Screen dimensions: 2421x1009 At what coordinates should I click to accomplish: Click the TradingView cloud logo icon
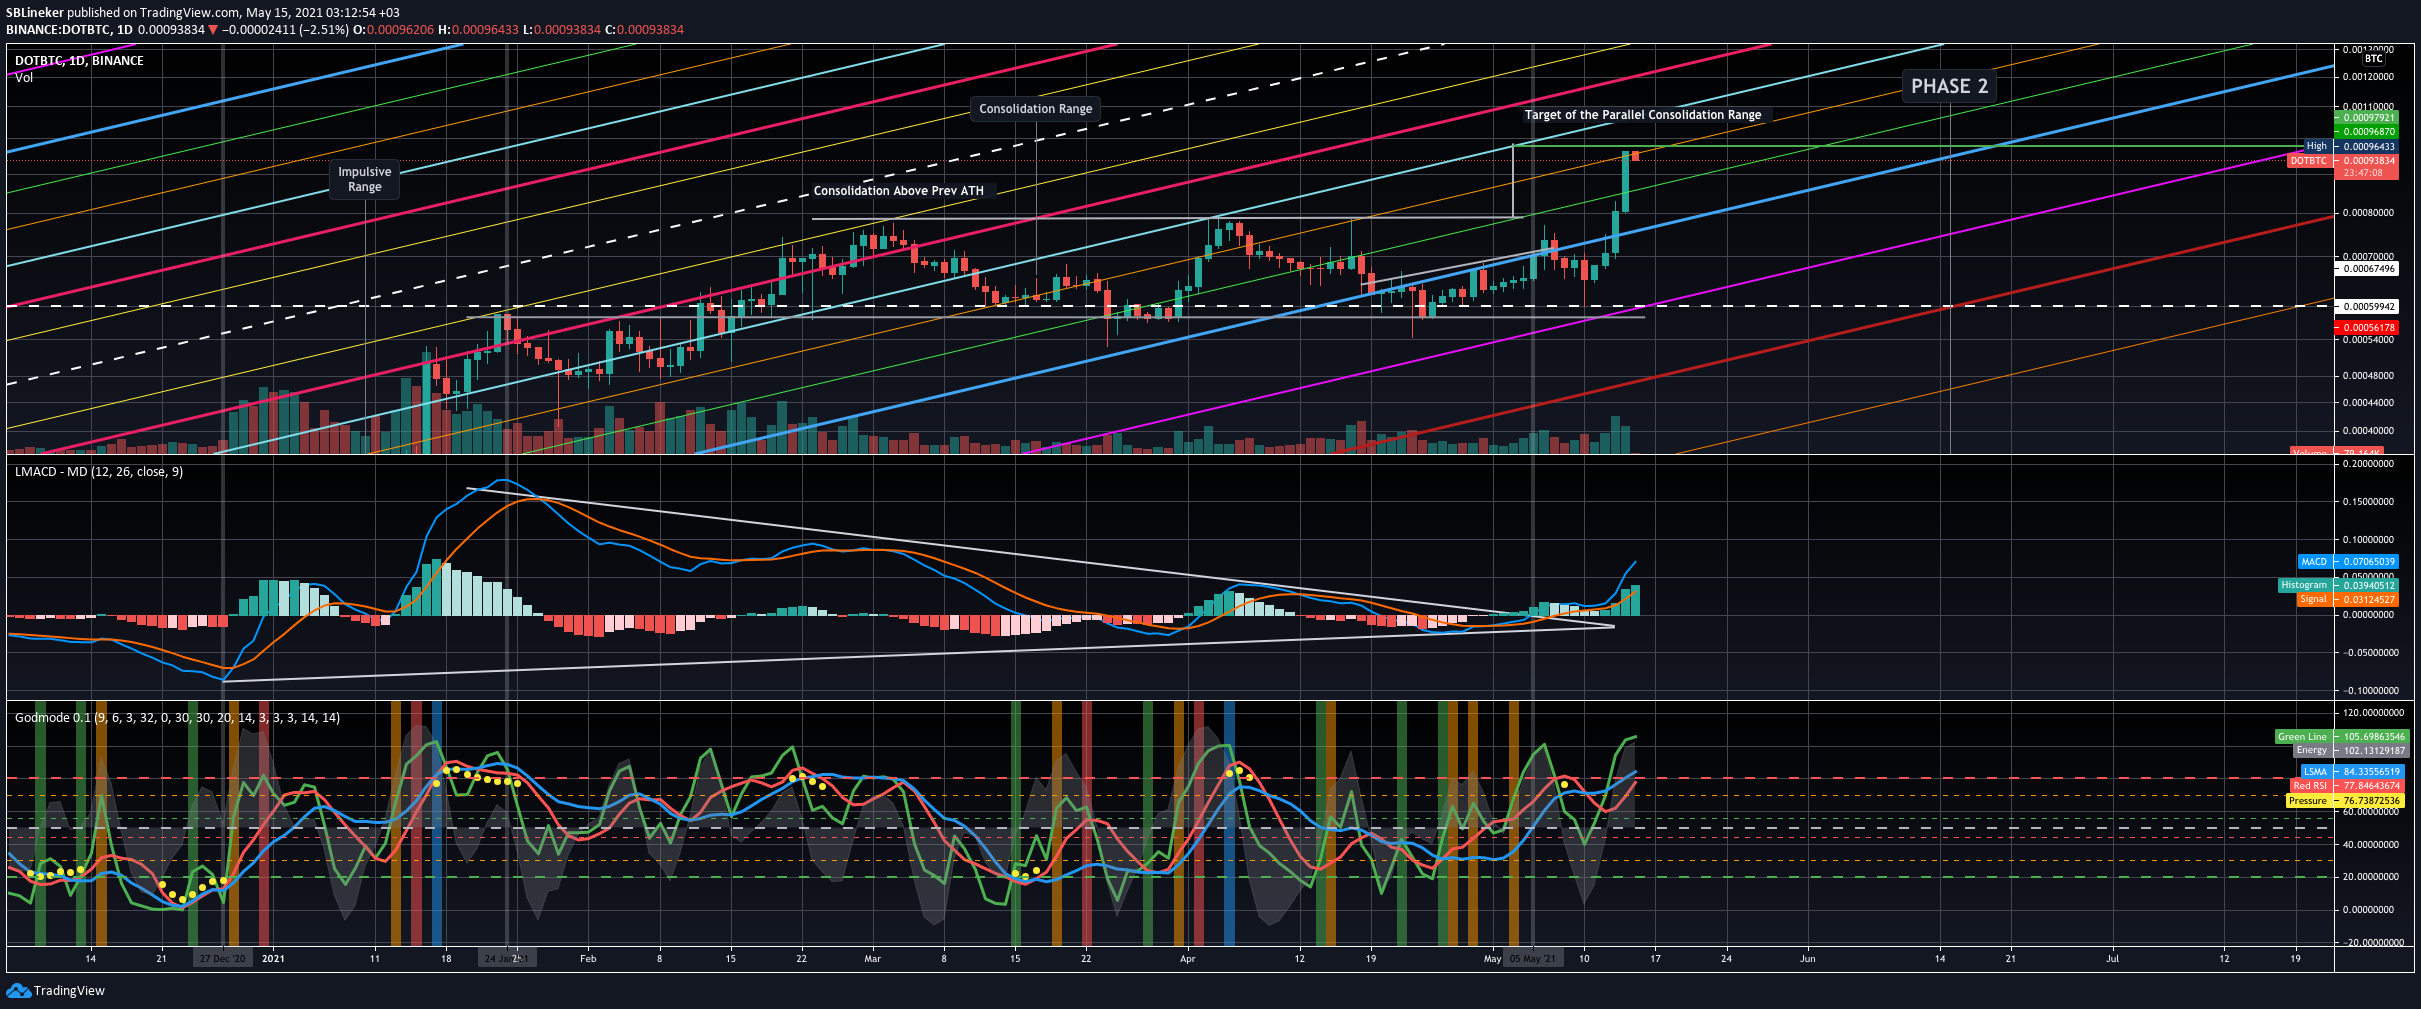[18, 990]
